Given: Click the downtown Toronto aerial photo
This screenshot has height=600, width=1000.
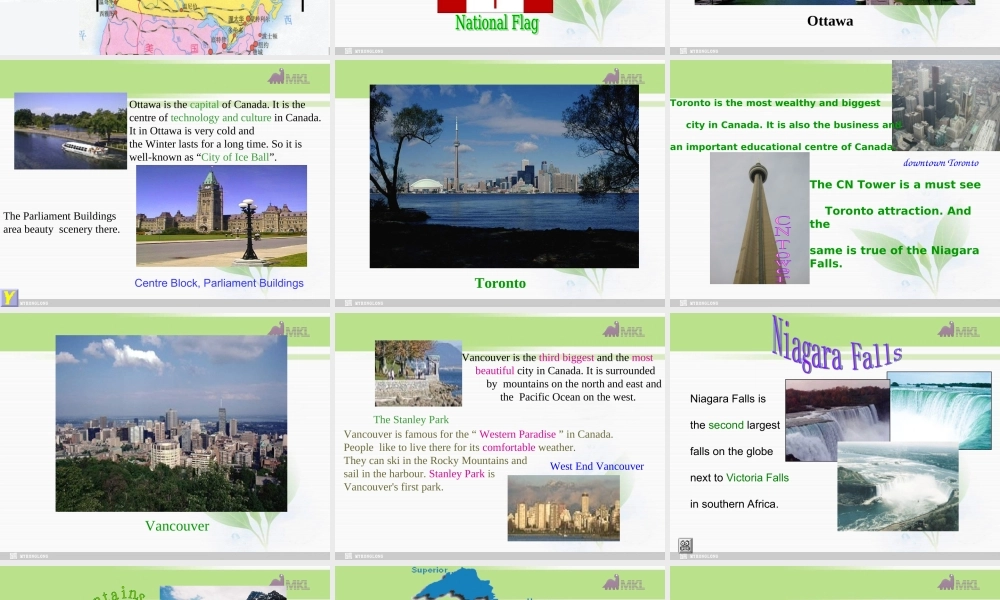Looking at the screenshot, I should coord(945,105).
